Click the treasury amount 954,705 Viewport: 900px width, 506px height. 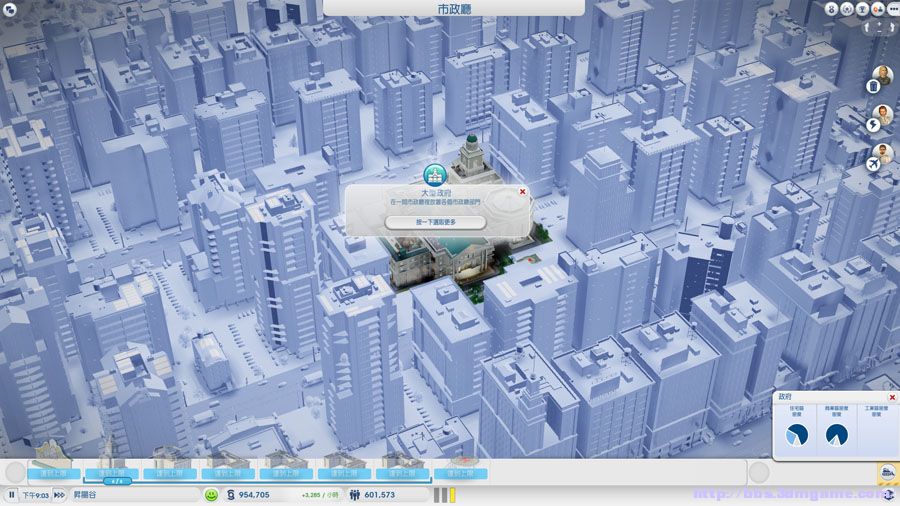254,495
